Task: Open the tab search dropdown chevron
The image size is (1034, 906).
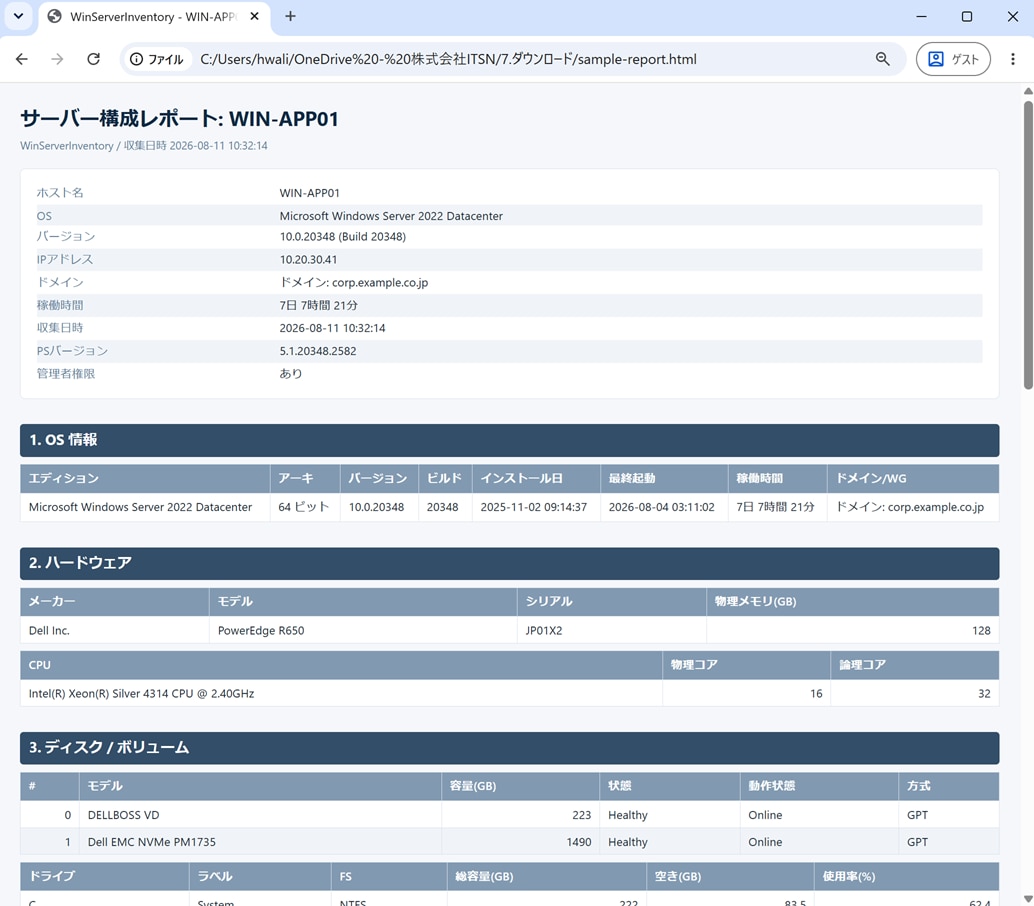Action: [18, 16]
